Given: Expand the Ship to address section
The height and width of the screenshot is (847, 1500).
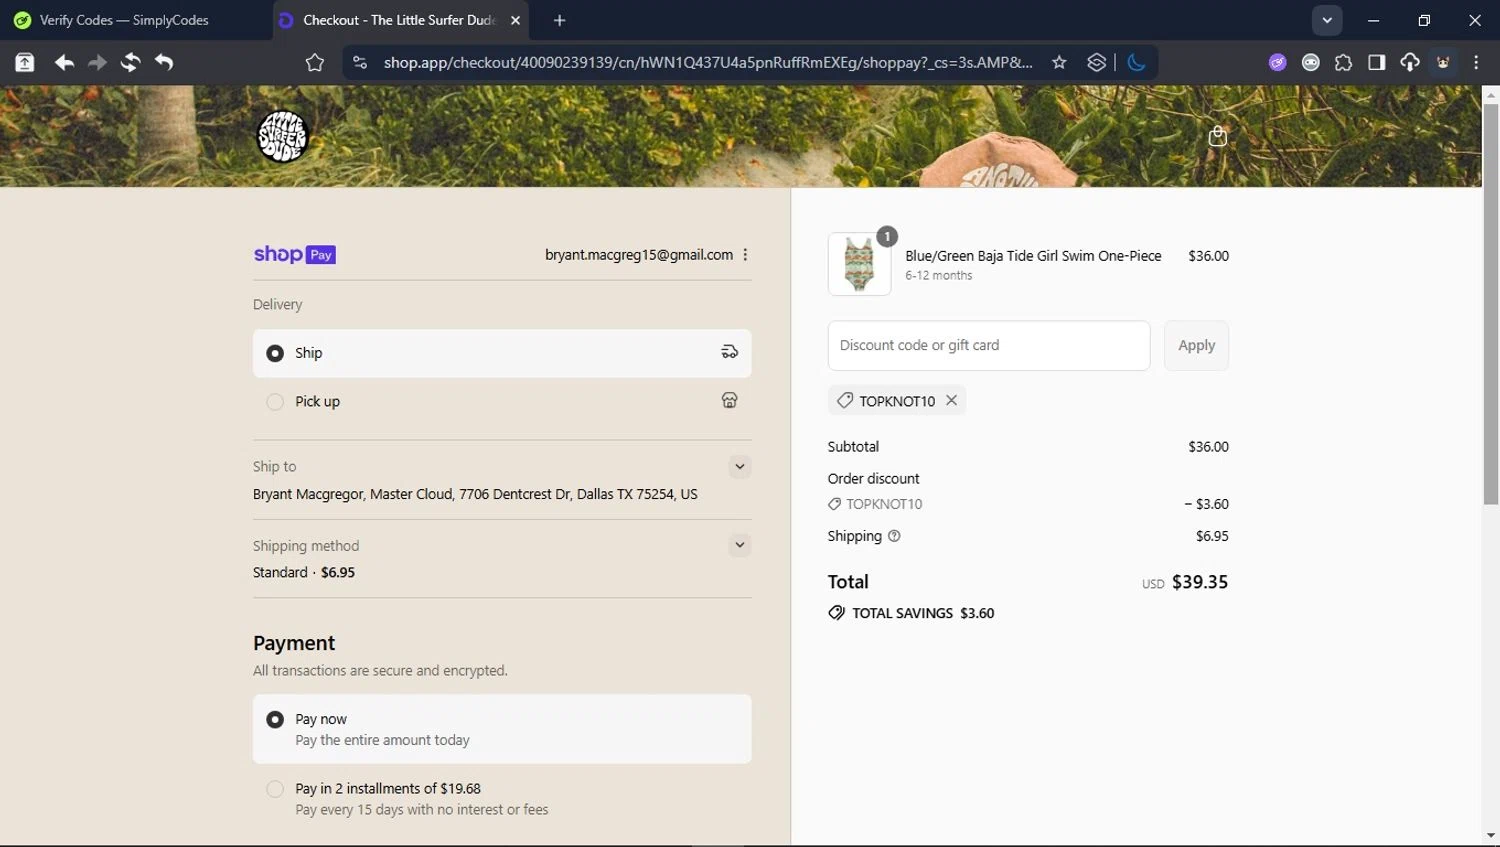Looking at the screenshot, I should pyautogui.click(x=740, y=466).
